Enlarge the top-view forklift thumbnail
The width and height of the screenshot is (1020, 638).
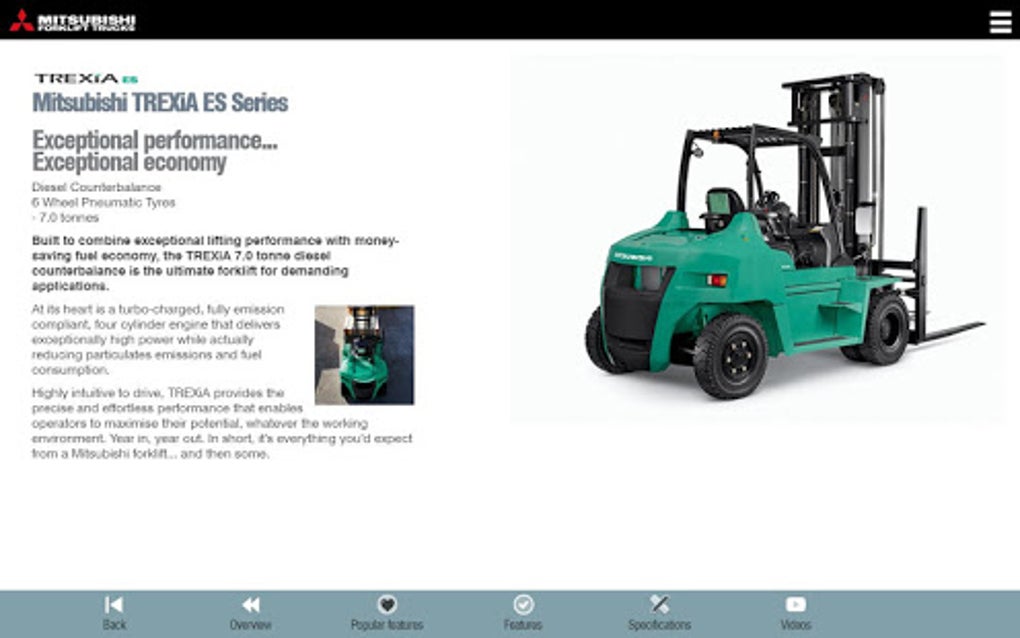coord(364,355)
